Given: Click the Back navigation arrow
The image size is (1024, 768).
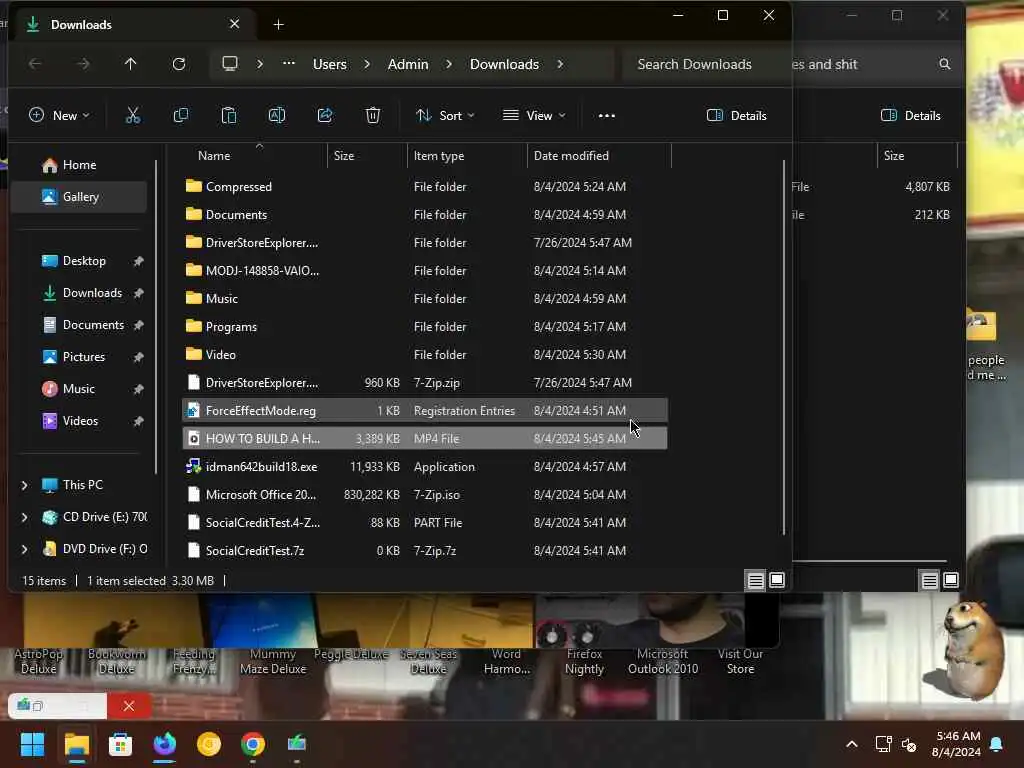Looking at the screenshot, I should coord(35,64).
